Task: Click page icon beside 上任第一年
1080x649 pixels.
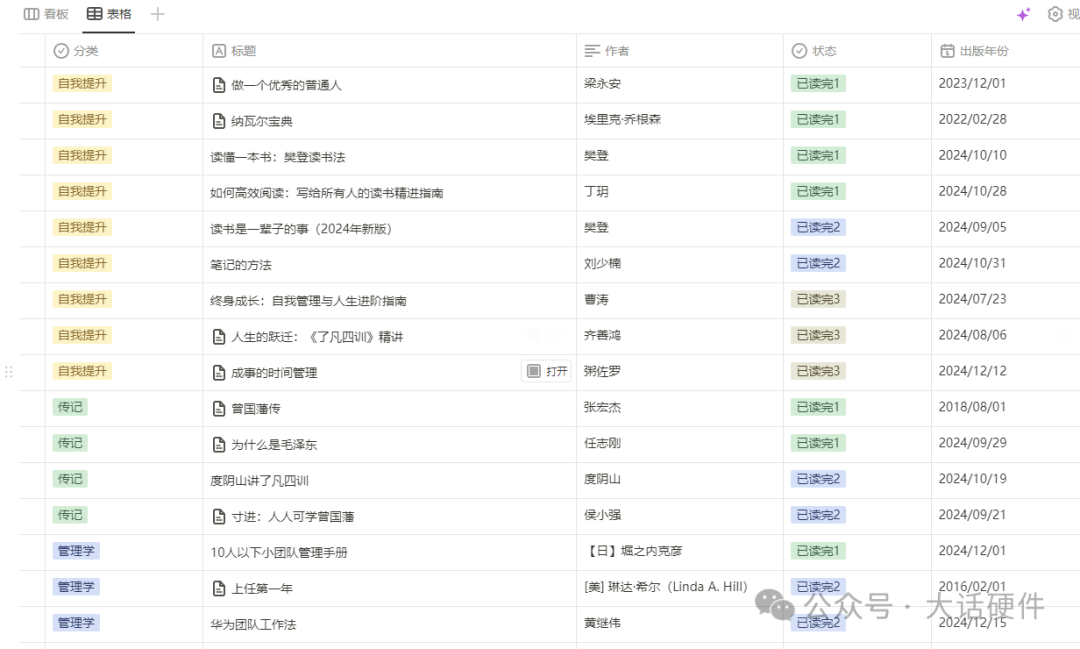Action: [x=219, y=588]
